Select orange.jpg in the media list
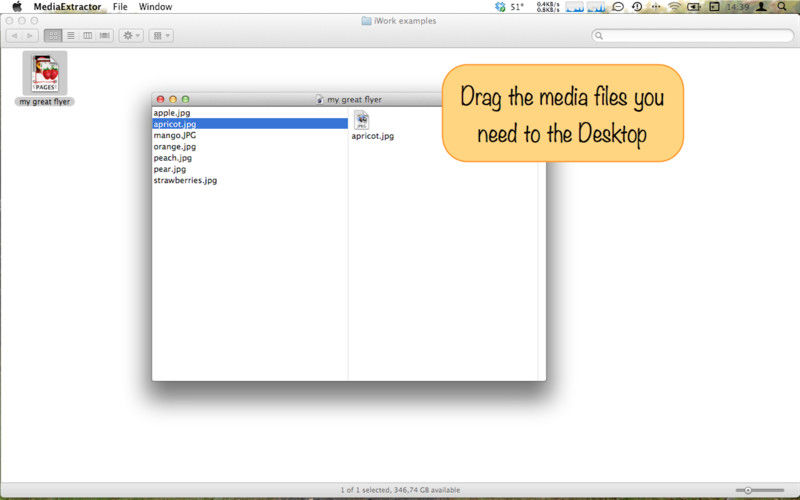The height and width of the screenshot is (500, 800). 250,146
